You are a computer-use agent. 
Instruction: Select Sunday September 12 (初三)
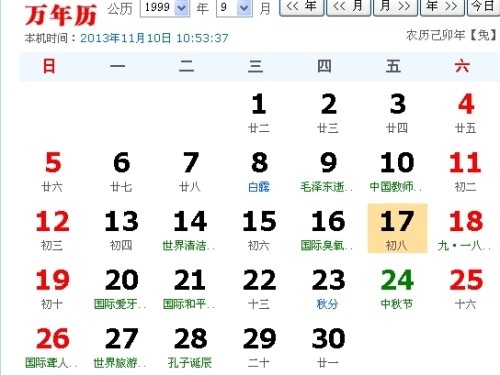click(52, 230)
